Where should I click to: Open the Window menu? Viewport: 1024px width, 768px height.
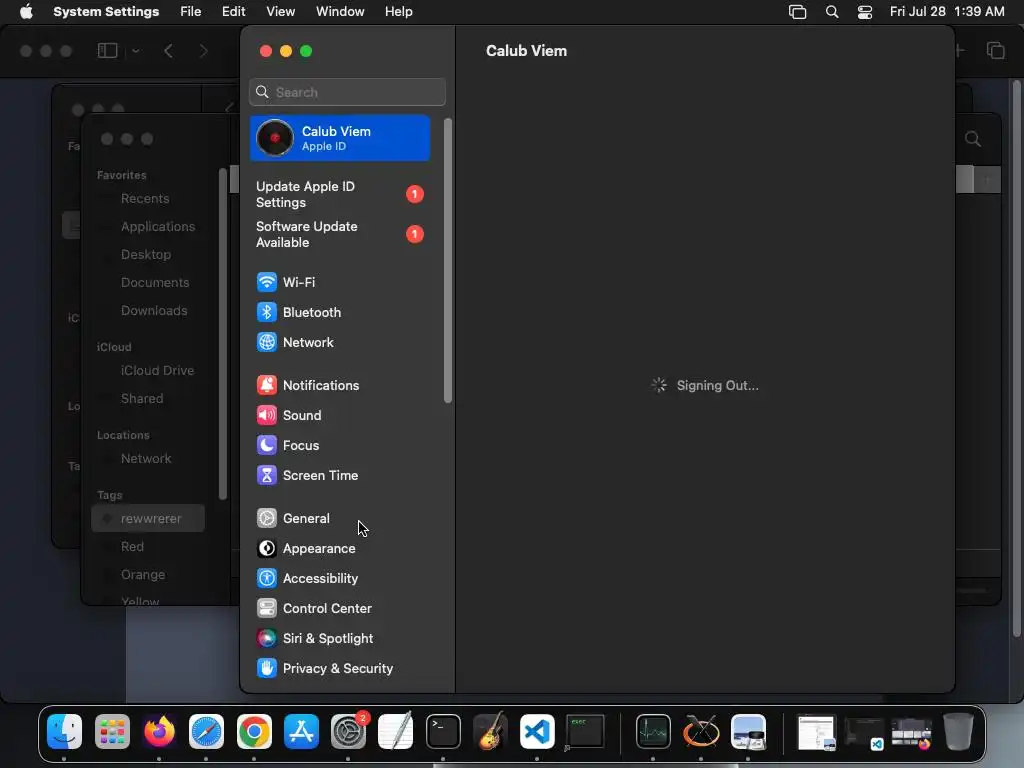[340, 12]
